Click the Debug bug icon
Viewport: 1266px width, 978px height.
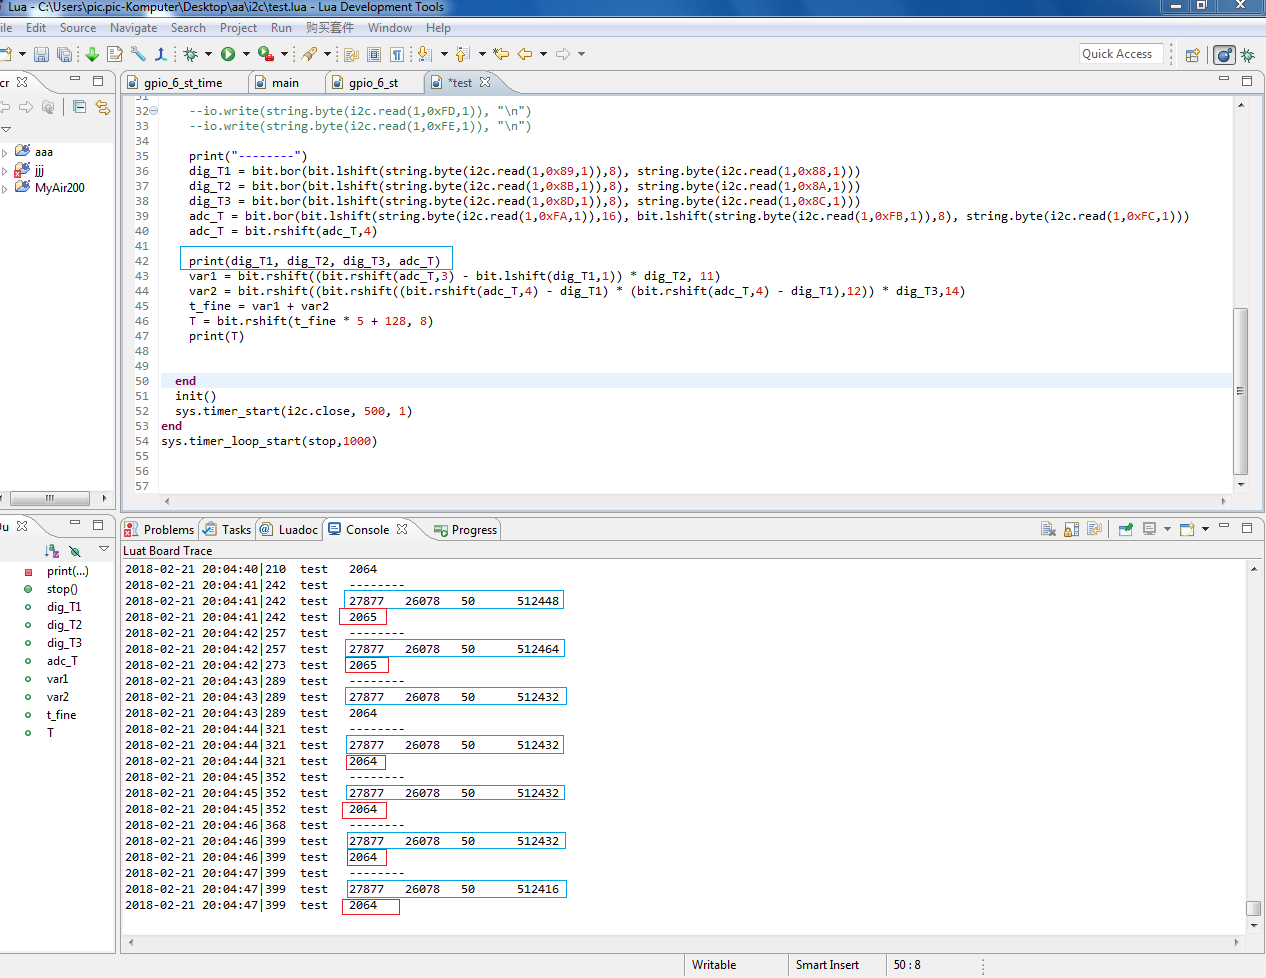[190, 54]
